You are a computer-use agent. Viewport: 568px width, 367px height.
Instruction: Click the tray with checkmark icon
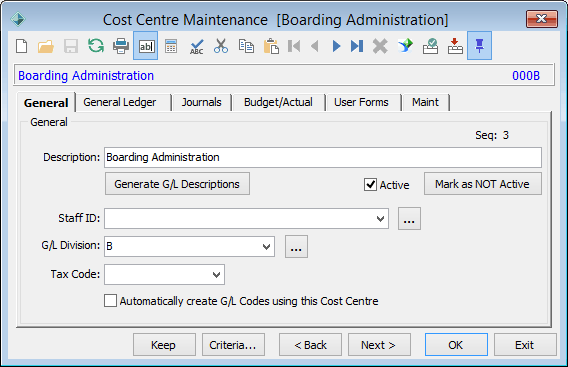click(x=430, y=46)
